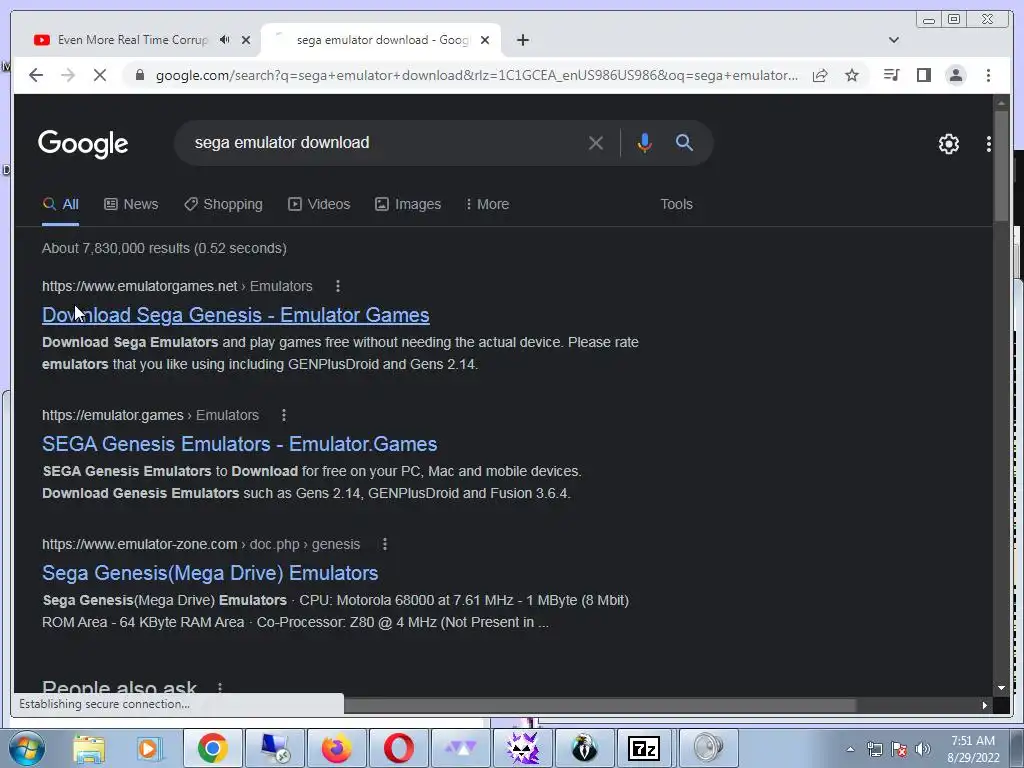Launch Opera from the taskbar
The width and height of the screenshot is (1024, 768).
click(x=398, y=748)
